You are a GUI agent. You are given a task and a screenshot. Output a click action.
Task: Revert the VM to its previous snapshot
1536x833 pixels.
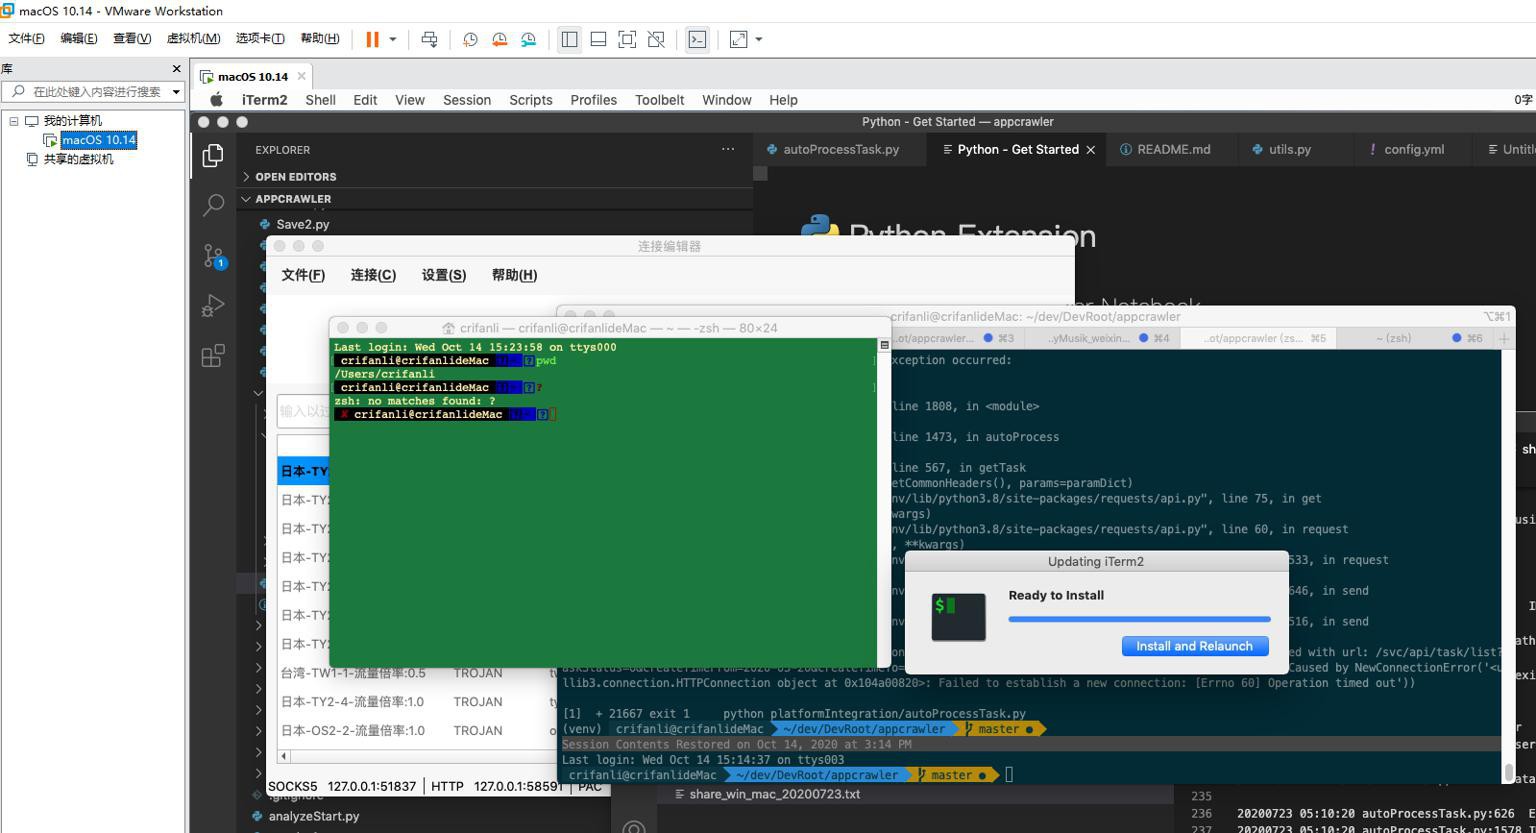click(499, 39)
